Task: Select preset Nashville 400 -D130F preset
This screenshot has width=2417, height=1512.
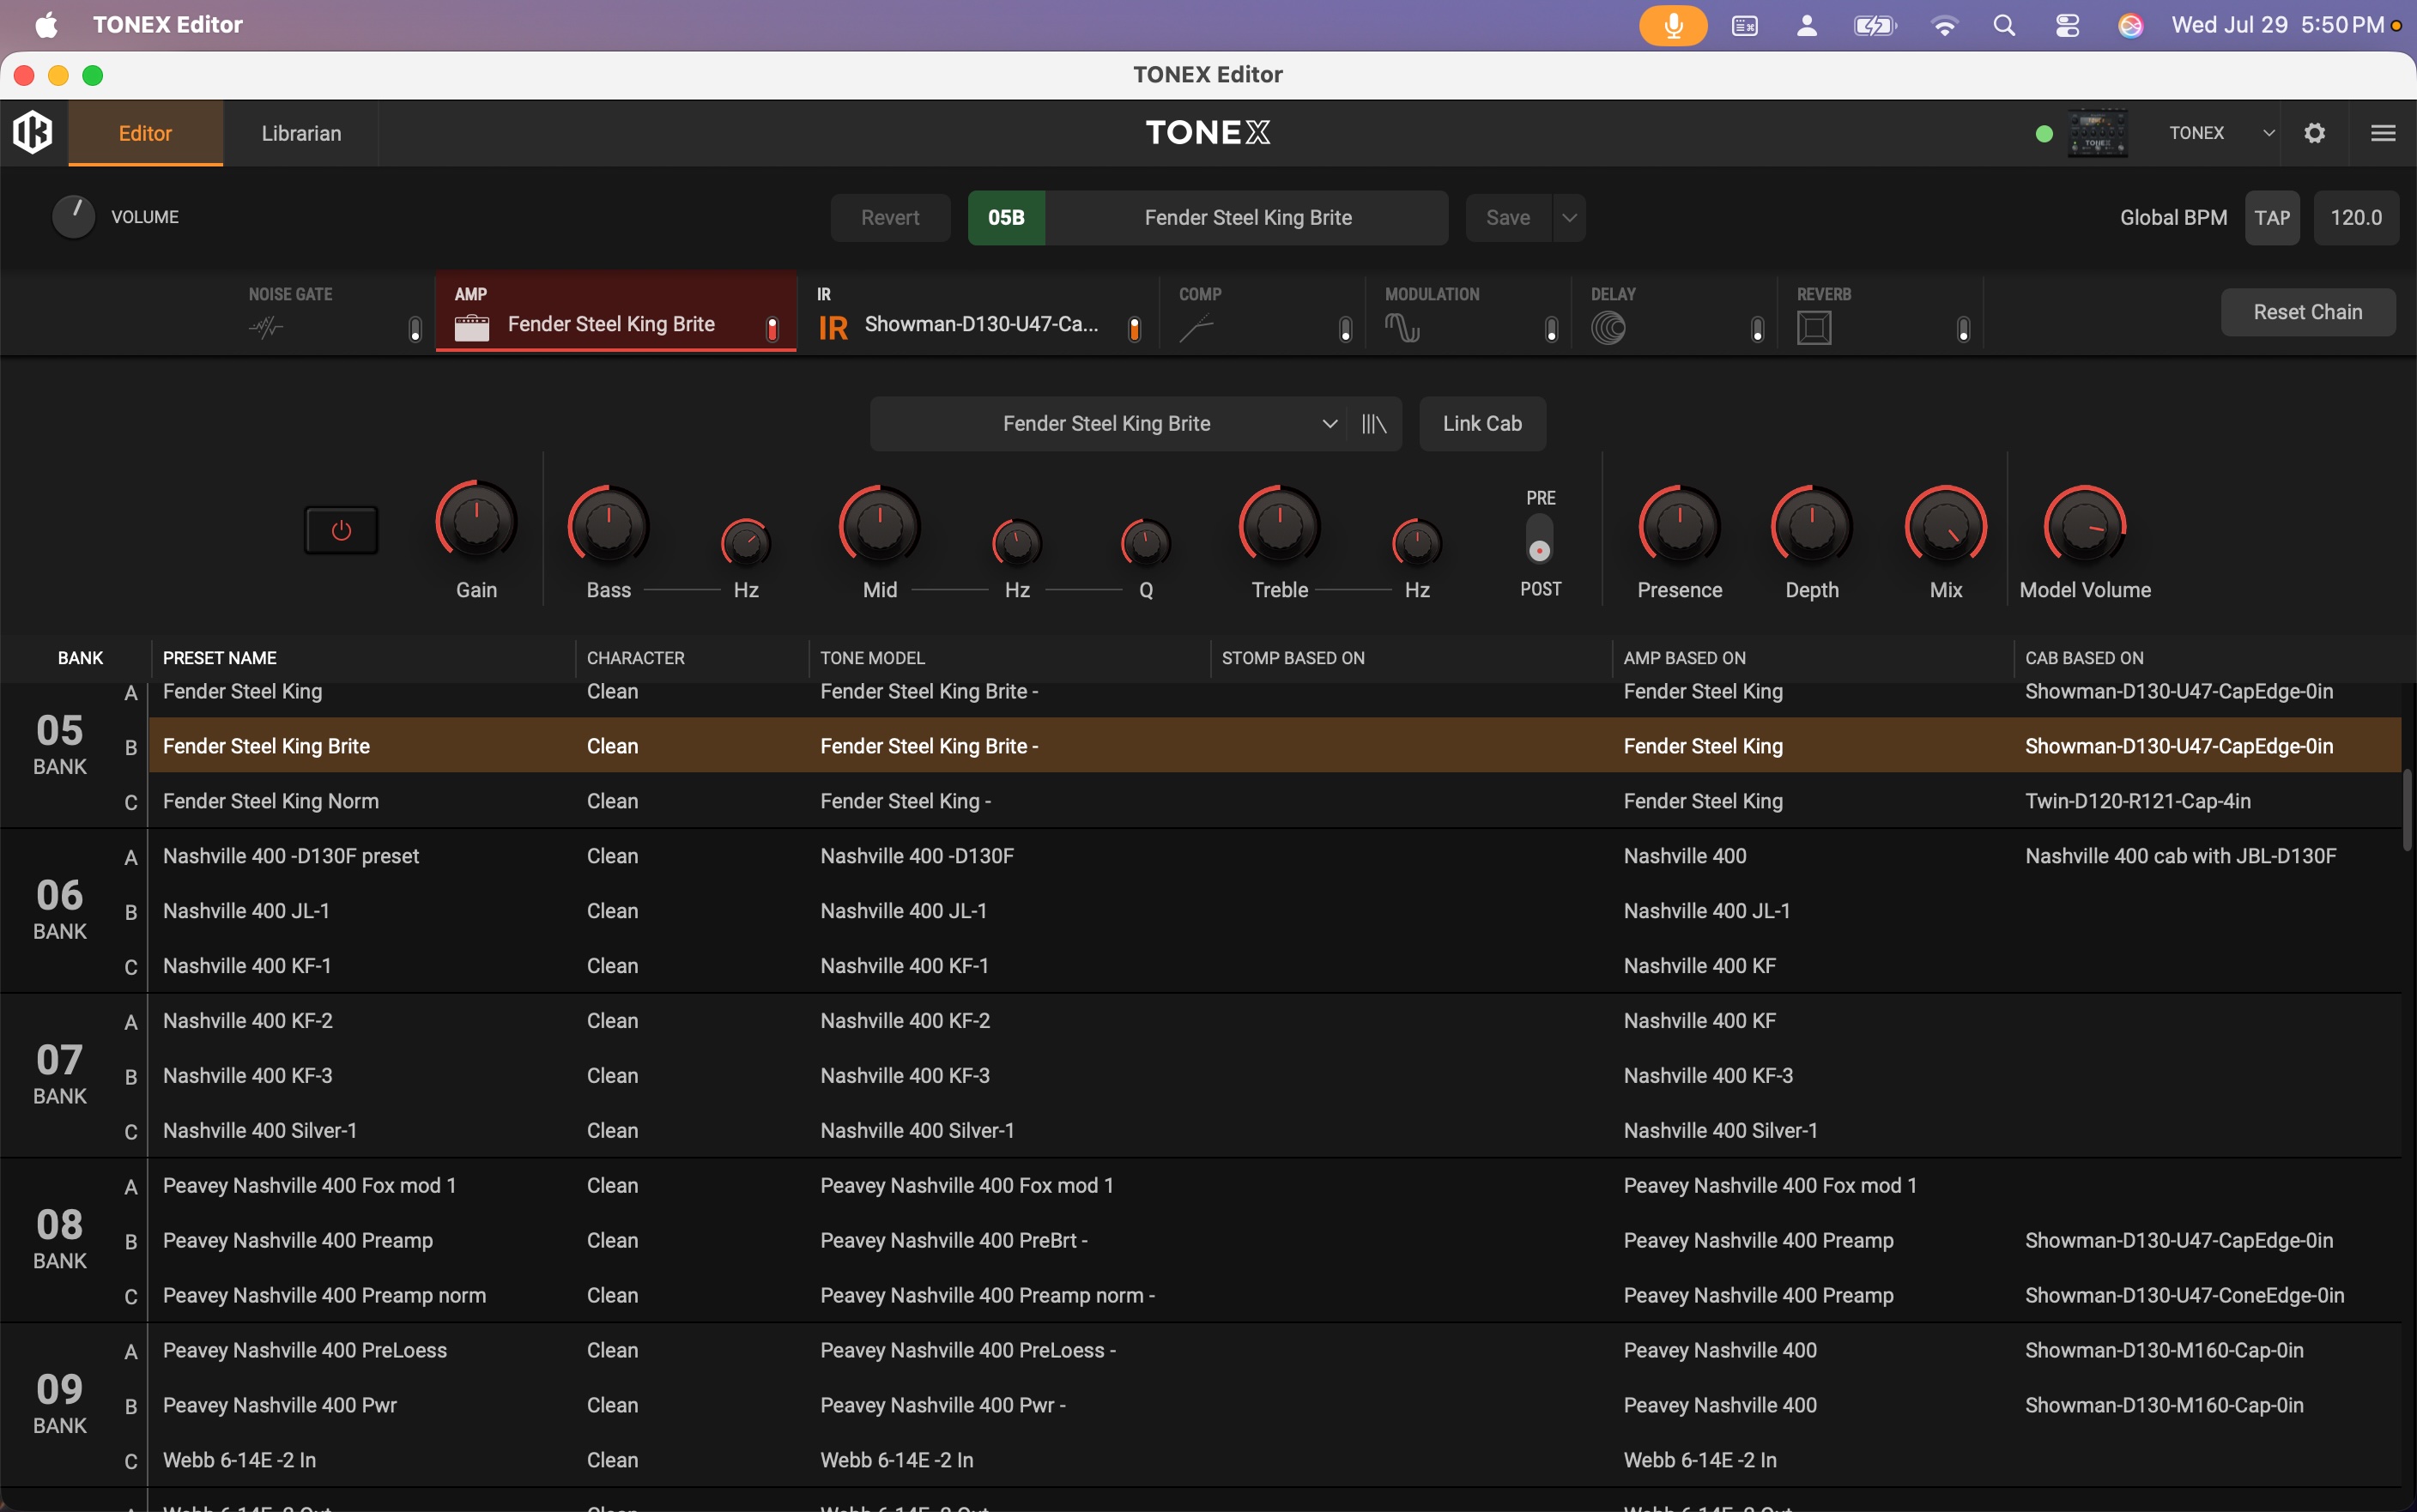Action: 1275,856
